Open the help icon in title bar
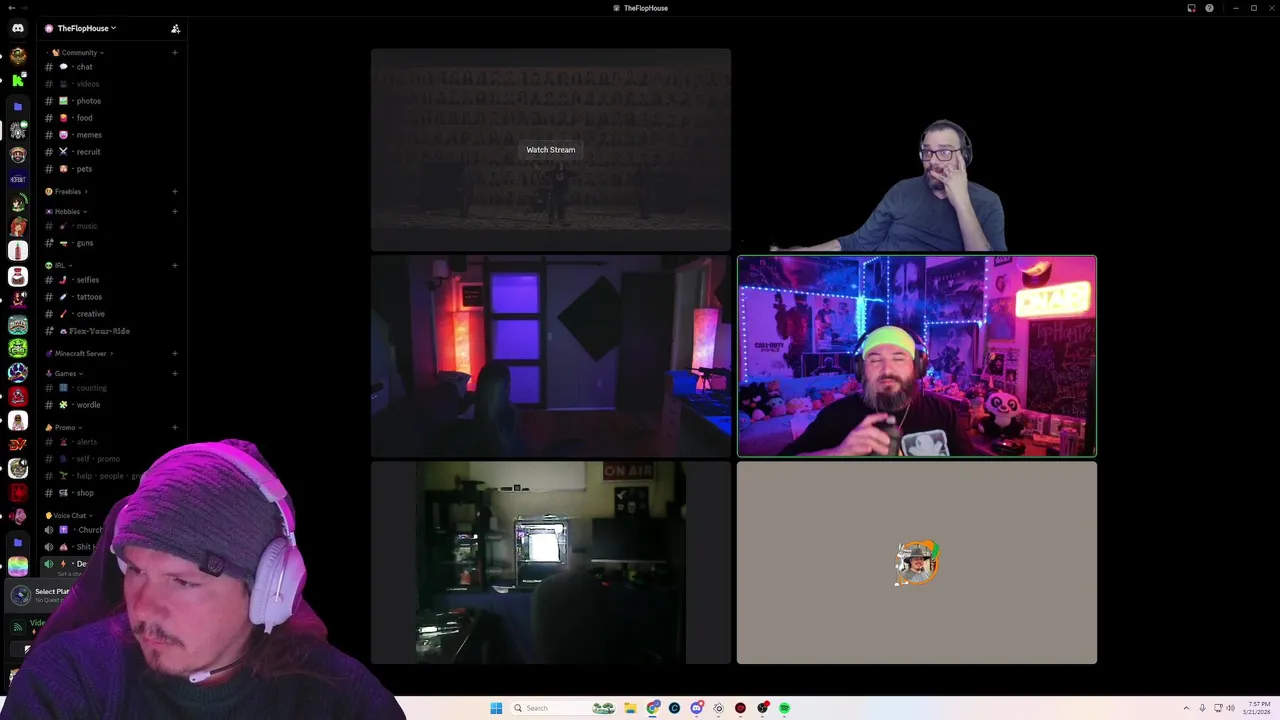The image size is (1280, 720). click(1209, 8)
